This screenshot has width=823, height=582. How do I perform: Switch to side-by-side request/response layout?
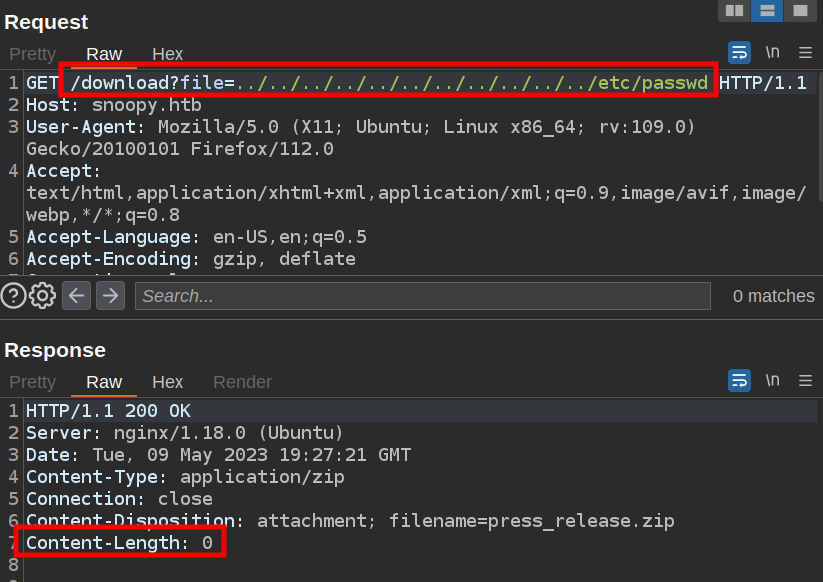pos(735,11)
